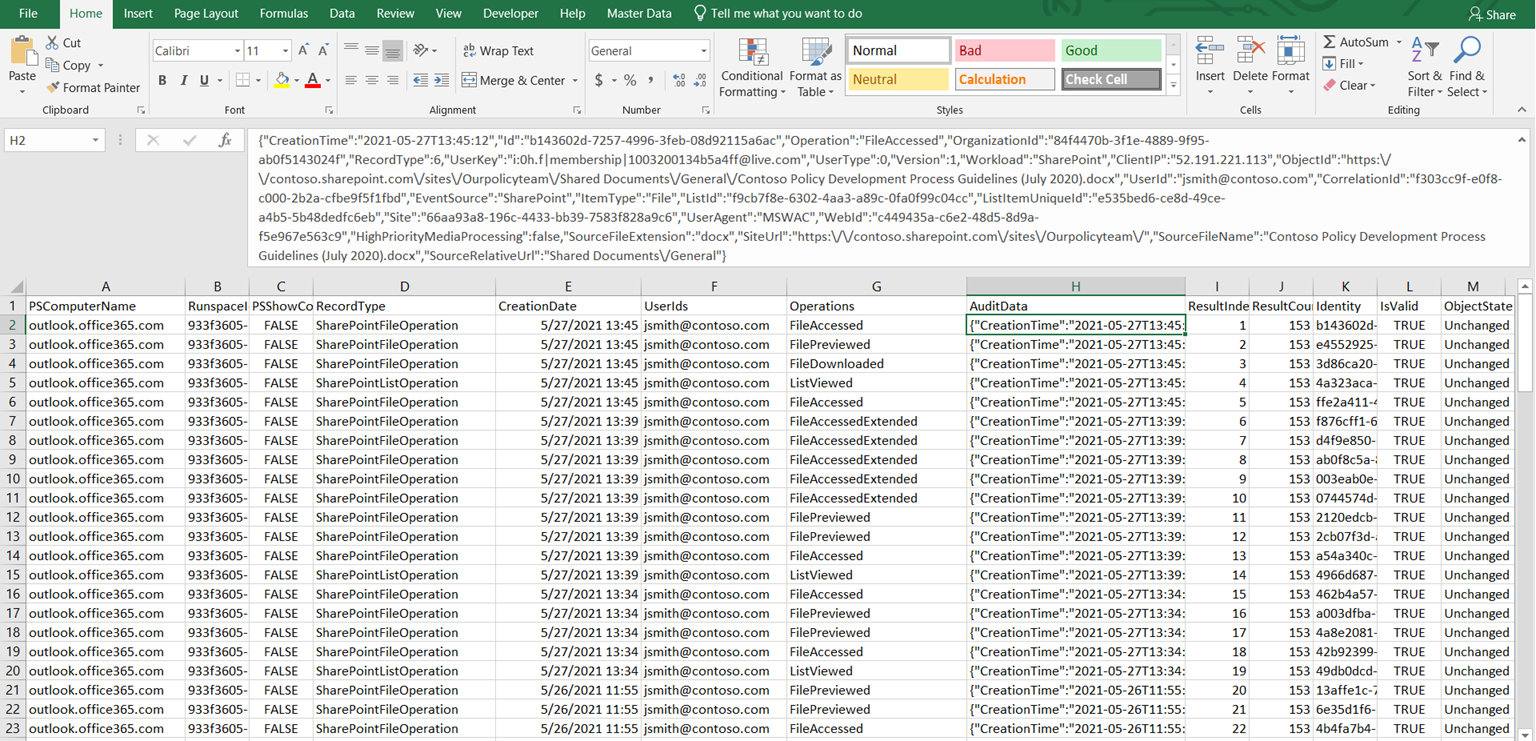
Task: Toggle Wrap Text
Action: [498, 51]
